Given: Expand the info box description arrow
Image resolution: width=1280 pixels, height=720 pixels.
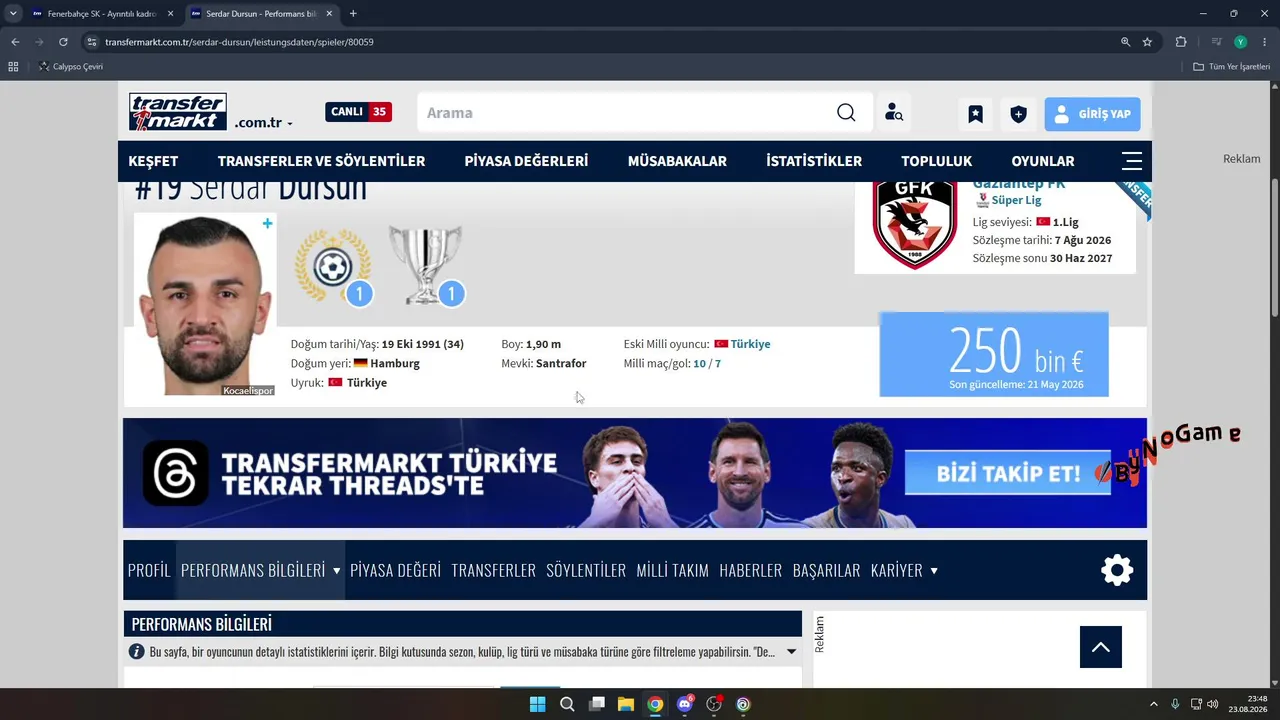Looking at the screenshot, I should (x=791, y=652).
